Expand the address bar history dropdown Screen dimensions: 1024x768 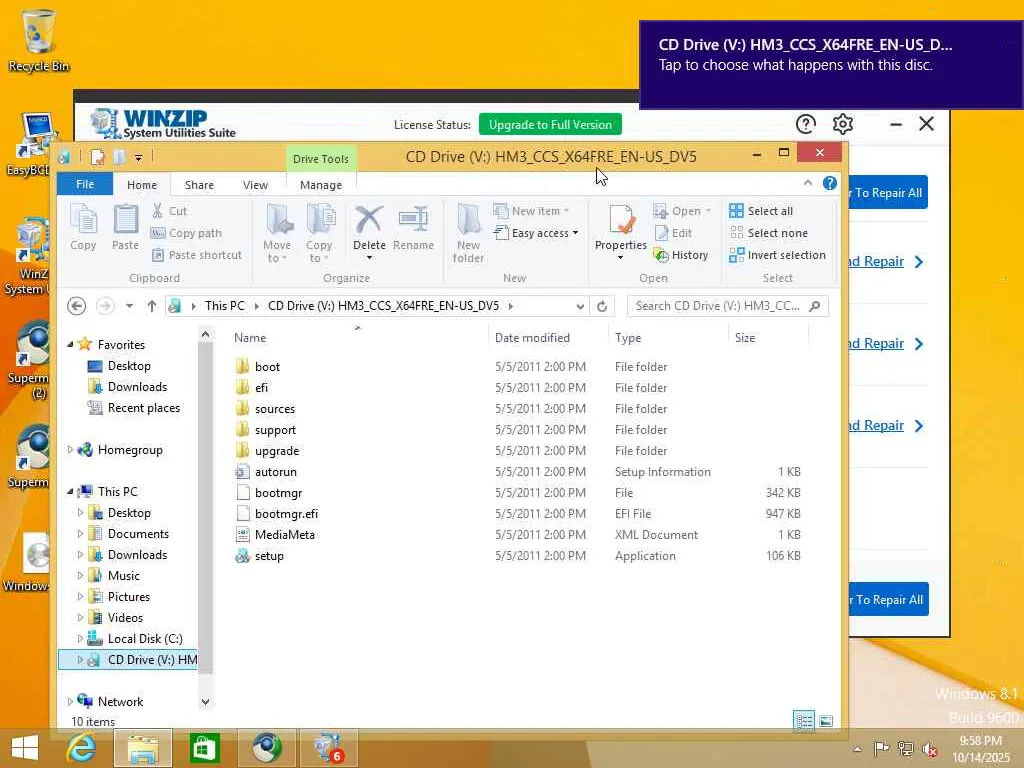(x=580, y=306)
